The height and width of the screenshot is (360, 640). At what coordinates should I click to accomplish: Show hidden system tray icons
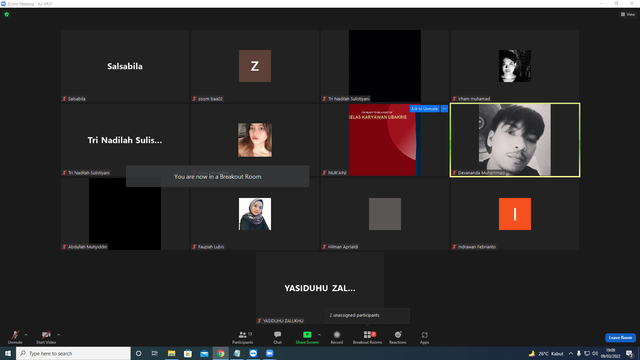click(571, 353)
